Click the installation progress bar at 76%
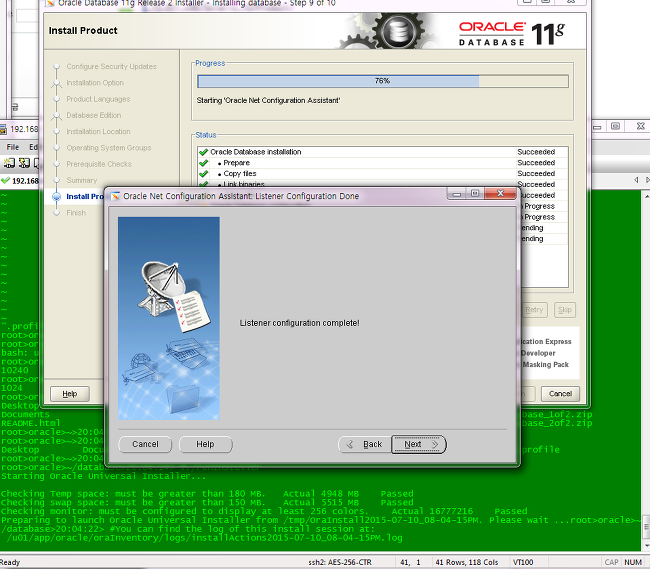Viewport: 650px width, 569px height. click(383, 81)
